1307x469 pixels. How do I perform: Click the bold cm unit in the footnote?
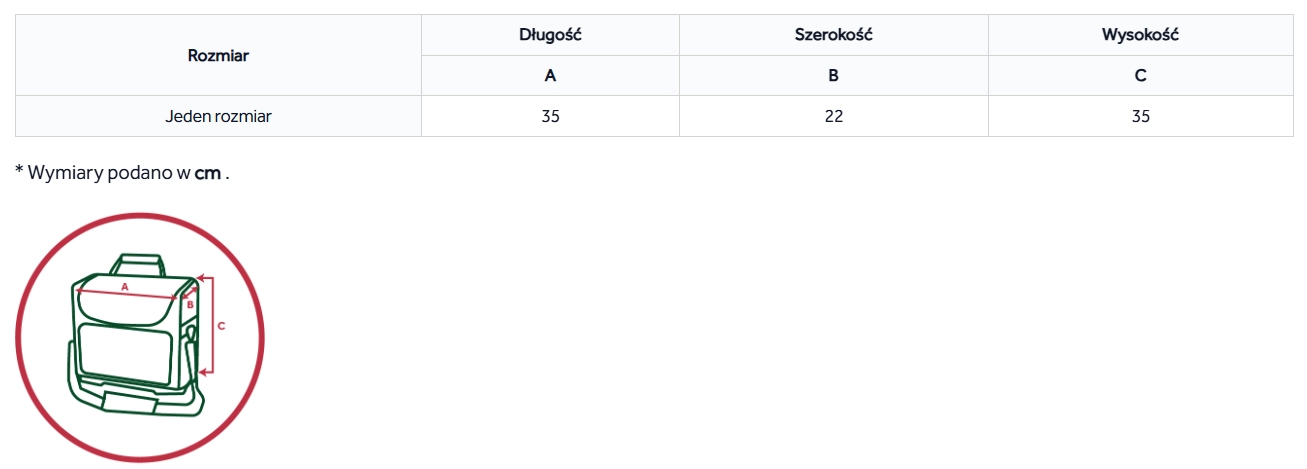(x=208, y=173)
